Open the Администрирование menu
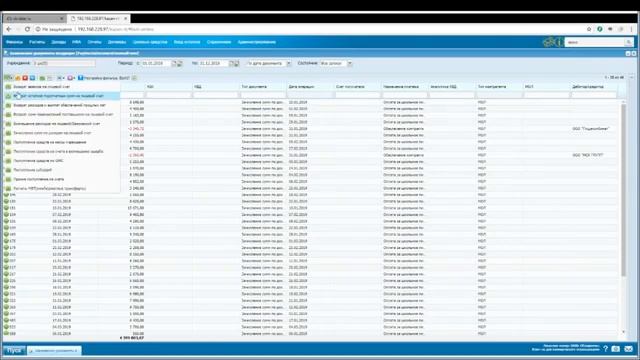This screenshot has height=360, width=640. [x=257, y=42]
